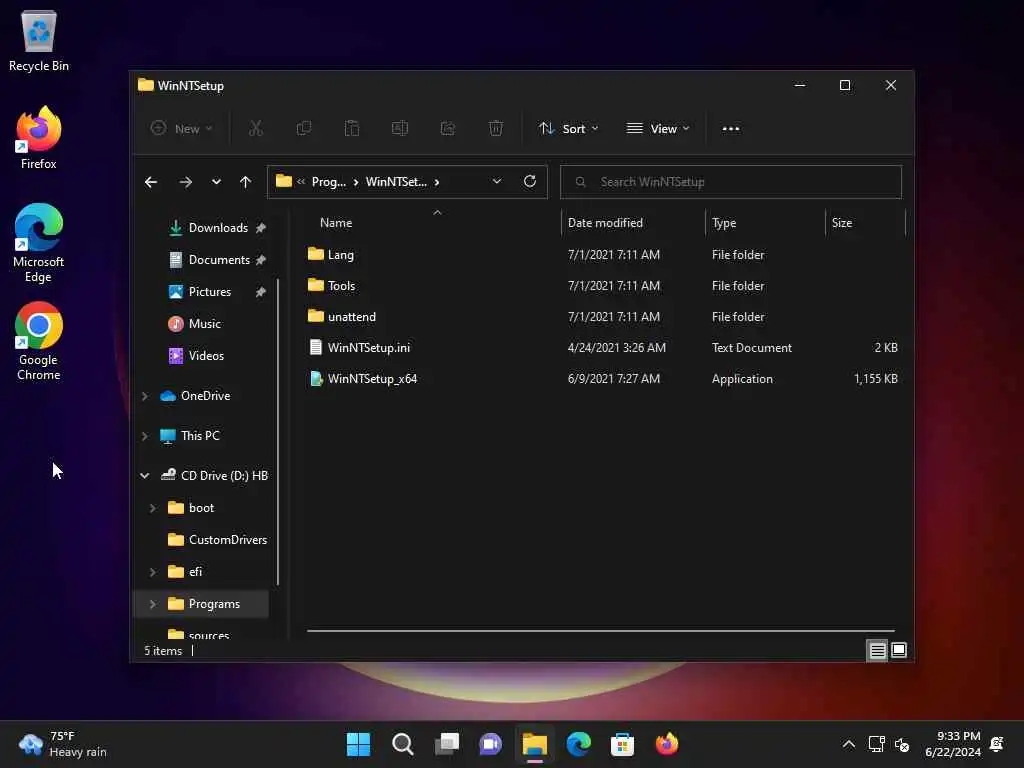Screen dimensions: 1024x768
Task: Collapse the CD Drive (D:) node
Action: coord(145,475)
